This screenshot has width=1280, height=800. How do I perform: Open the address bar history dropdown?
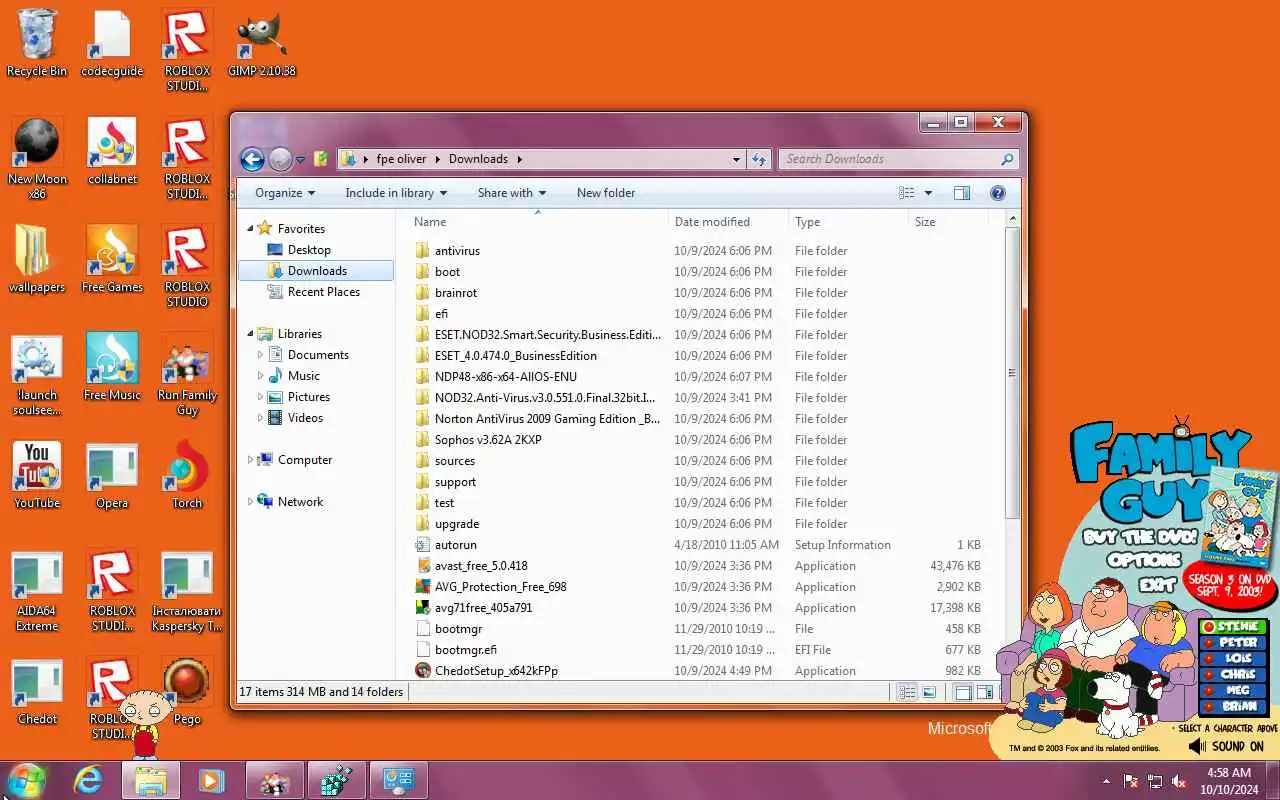click(736, 159)
